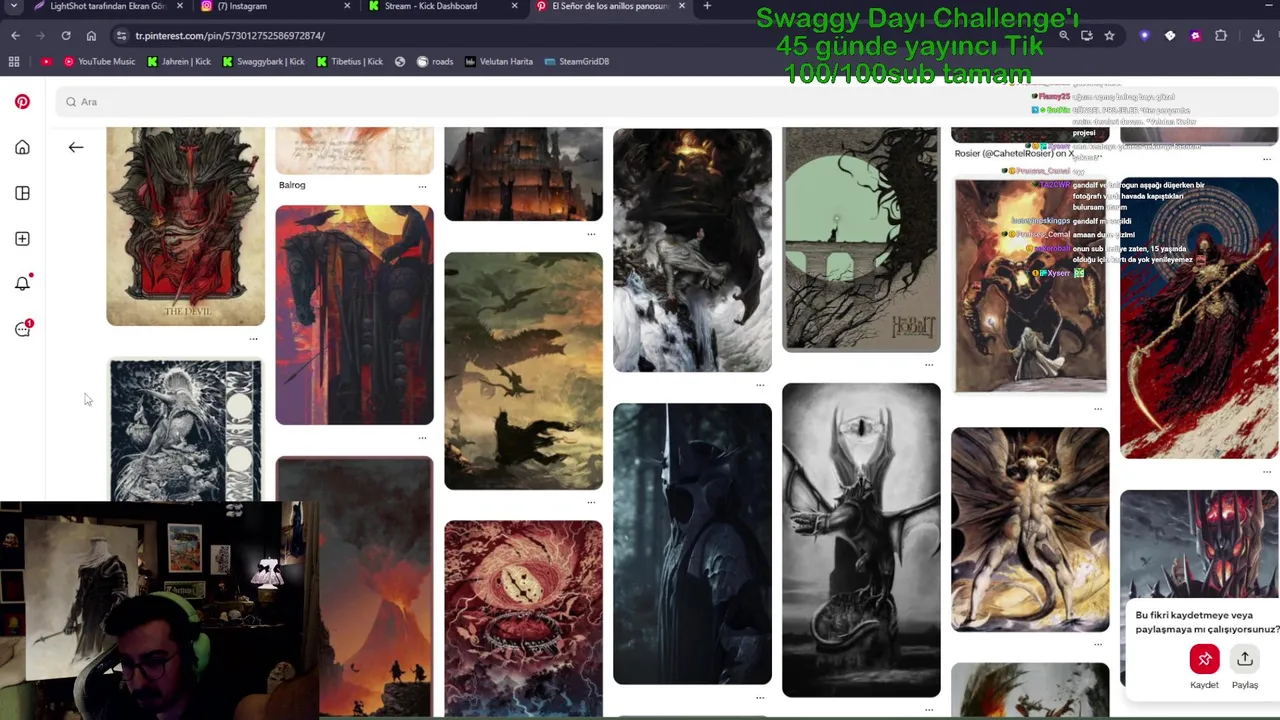This screenshot has height=720, width=1280.
Task: Close the Stream - Kick Dashboard tab
Action: (515, 6)
